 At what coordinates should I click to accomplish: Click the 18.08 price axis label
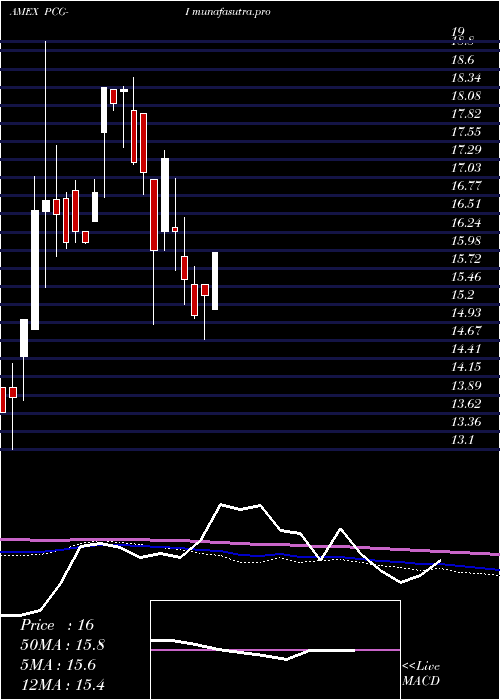coord(466,96)
